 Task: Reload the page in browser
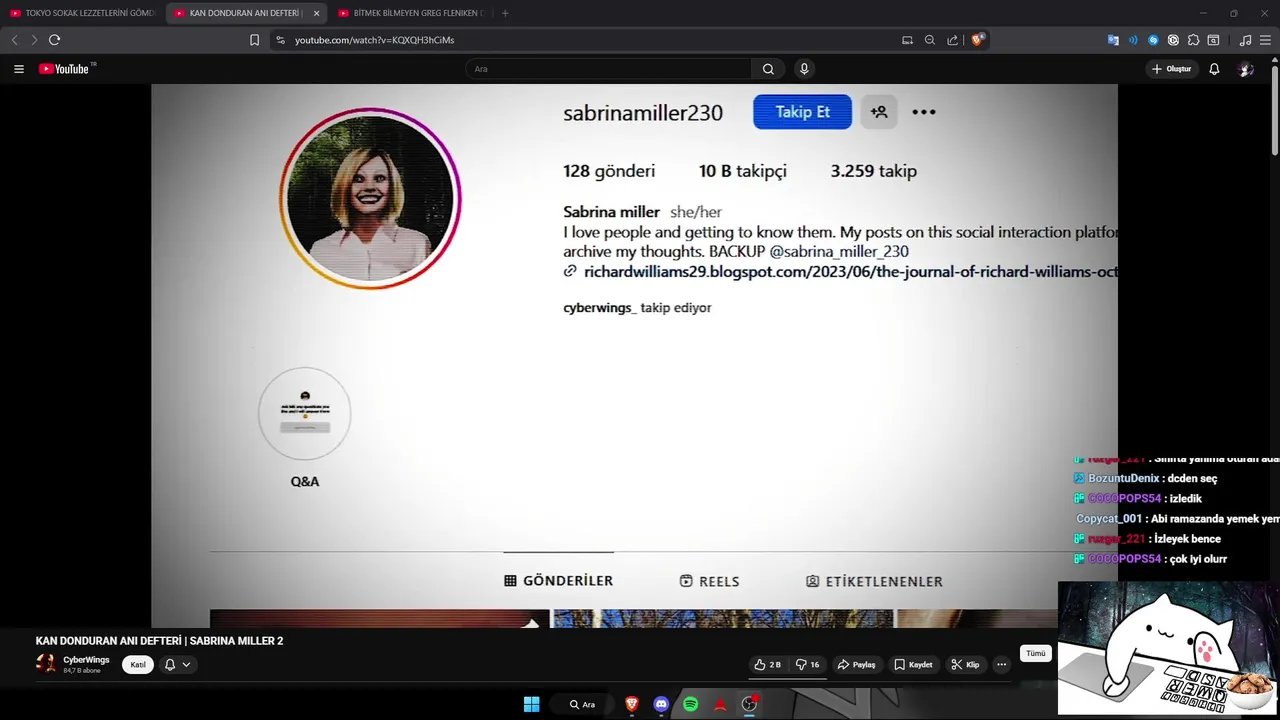tap(54, 40)
